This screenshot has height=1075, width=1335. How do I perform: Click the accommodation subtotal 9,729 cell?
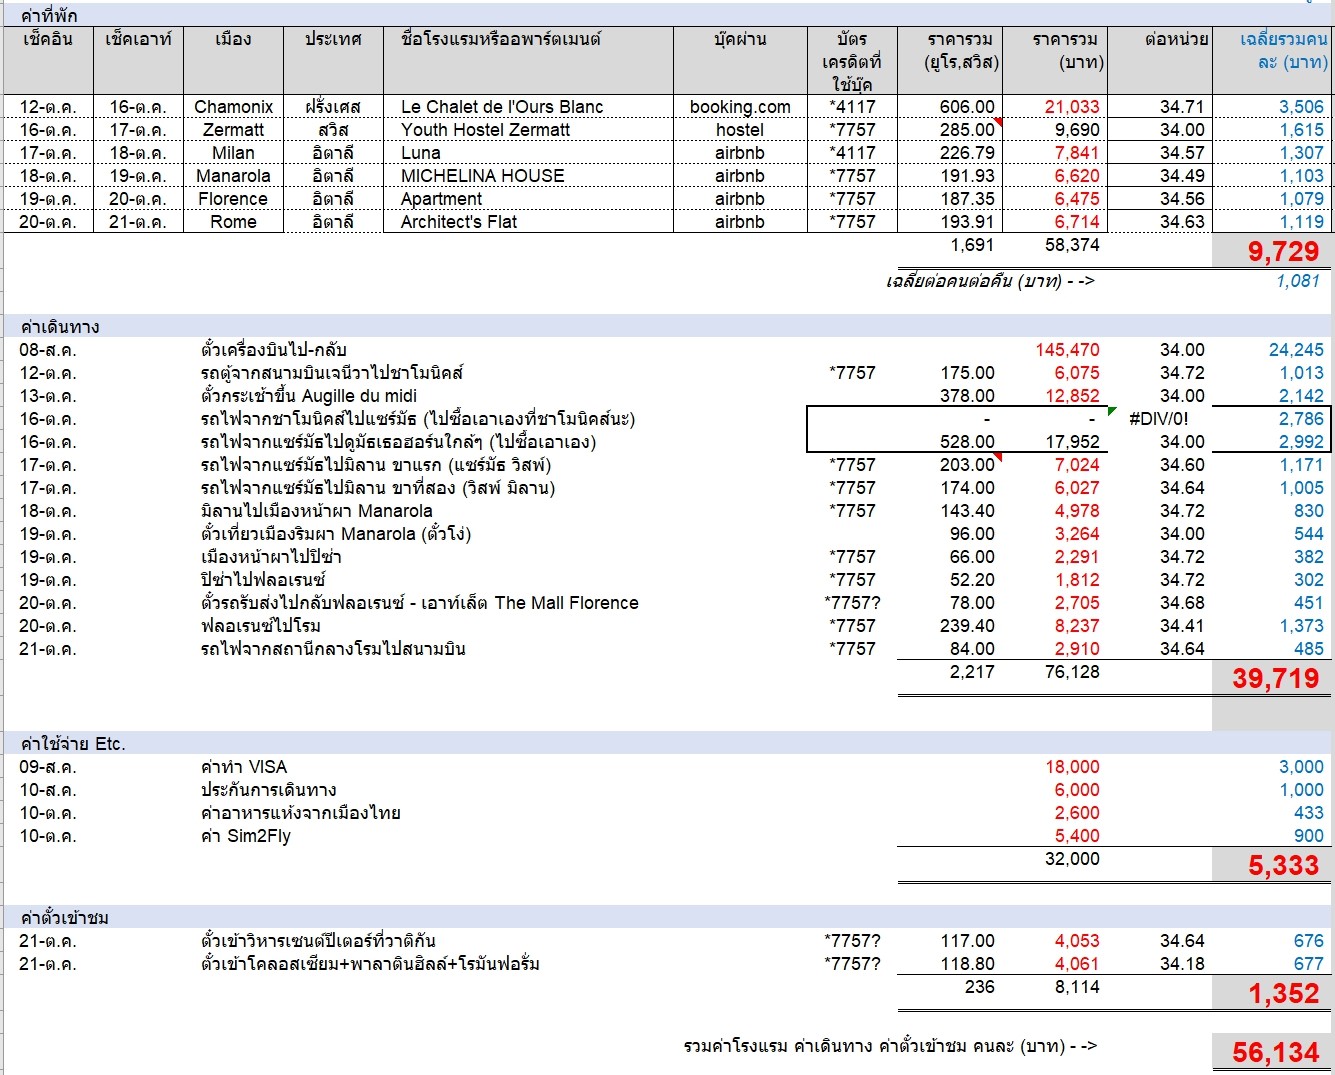coord(1272,251)
